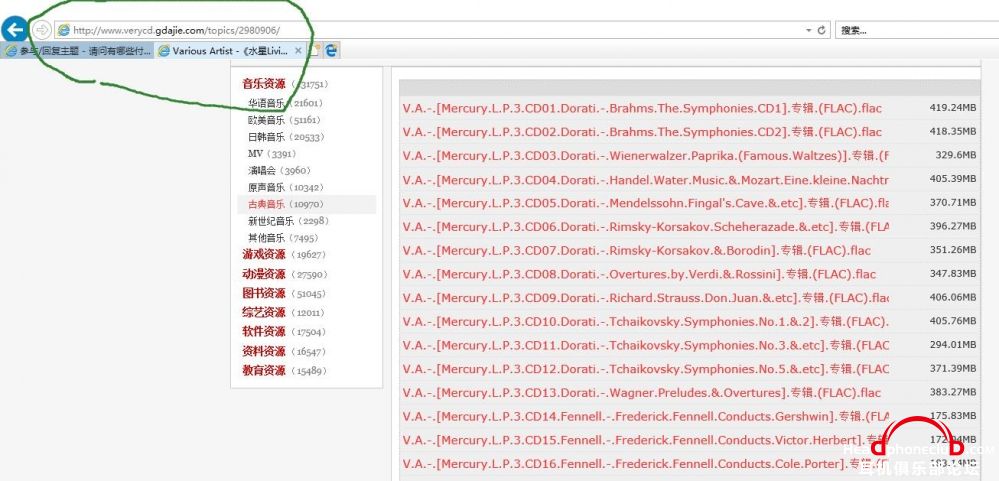Screen dimensions: 999x481
Task: Open the CD09 Richard Strauss Don Juan link
Action: [x=645, y=298]
